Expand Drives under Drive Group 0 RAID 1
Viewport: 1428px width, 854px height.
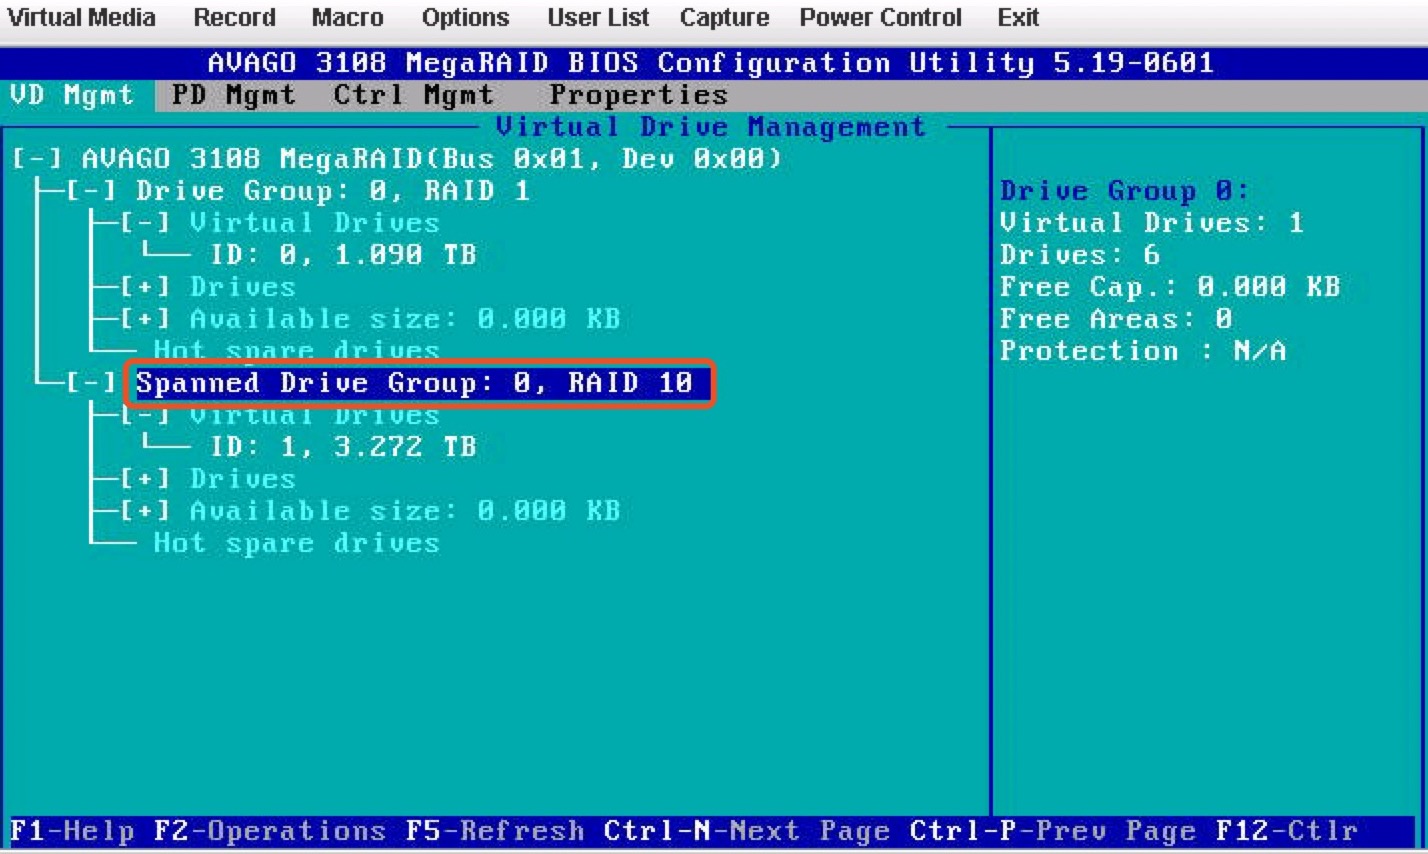coord(145,287)
